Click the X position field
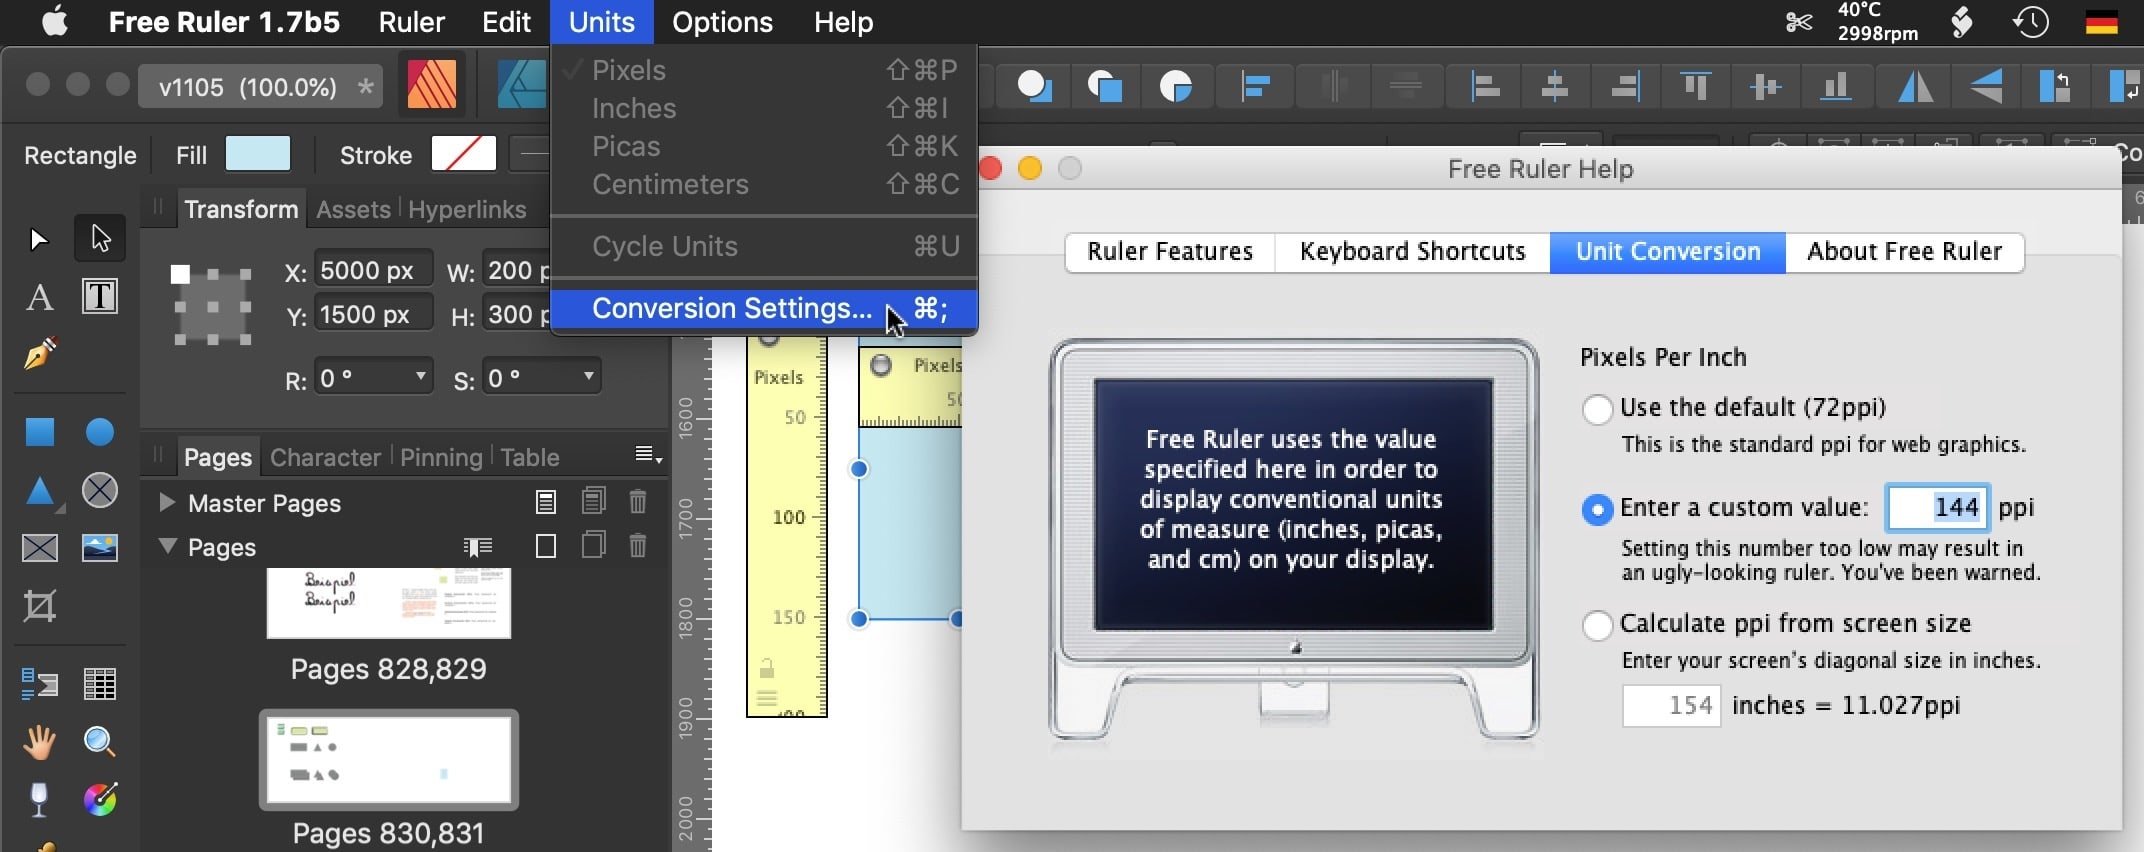 pos(374,270)
